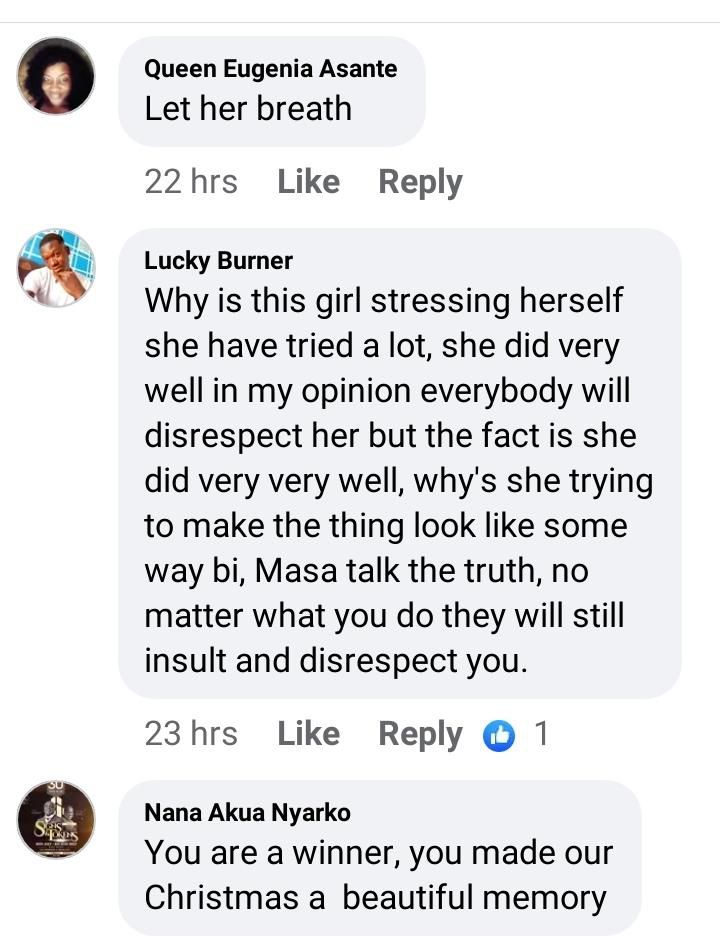Click the "22 hrs" timestamp
This screenshot has height=952, width=720.
pyautogui.click(x=191, y=182)
